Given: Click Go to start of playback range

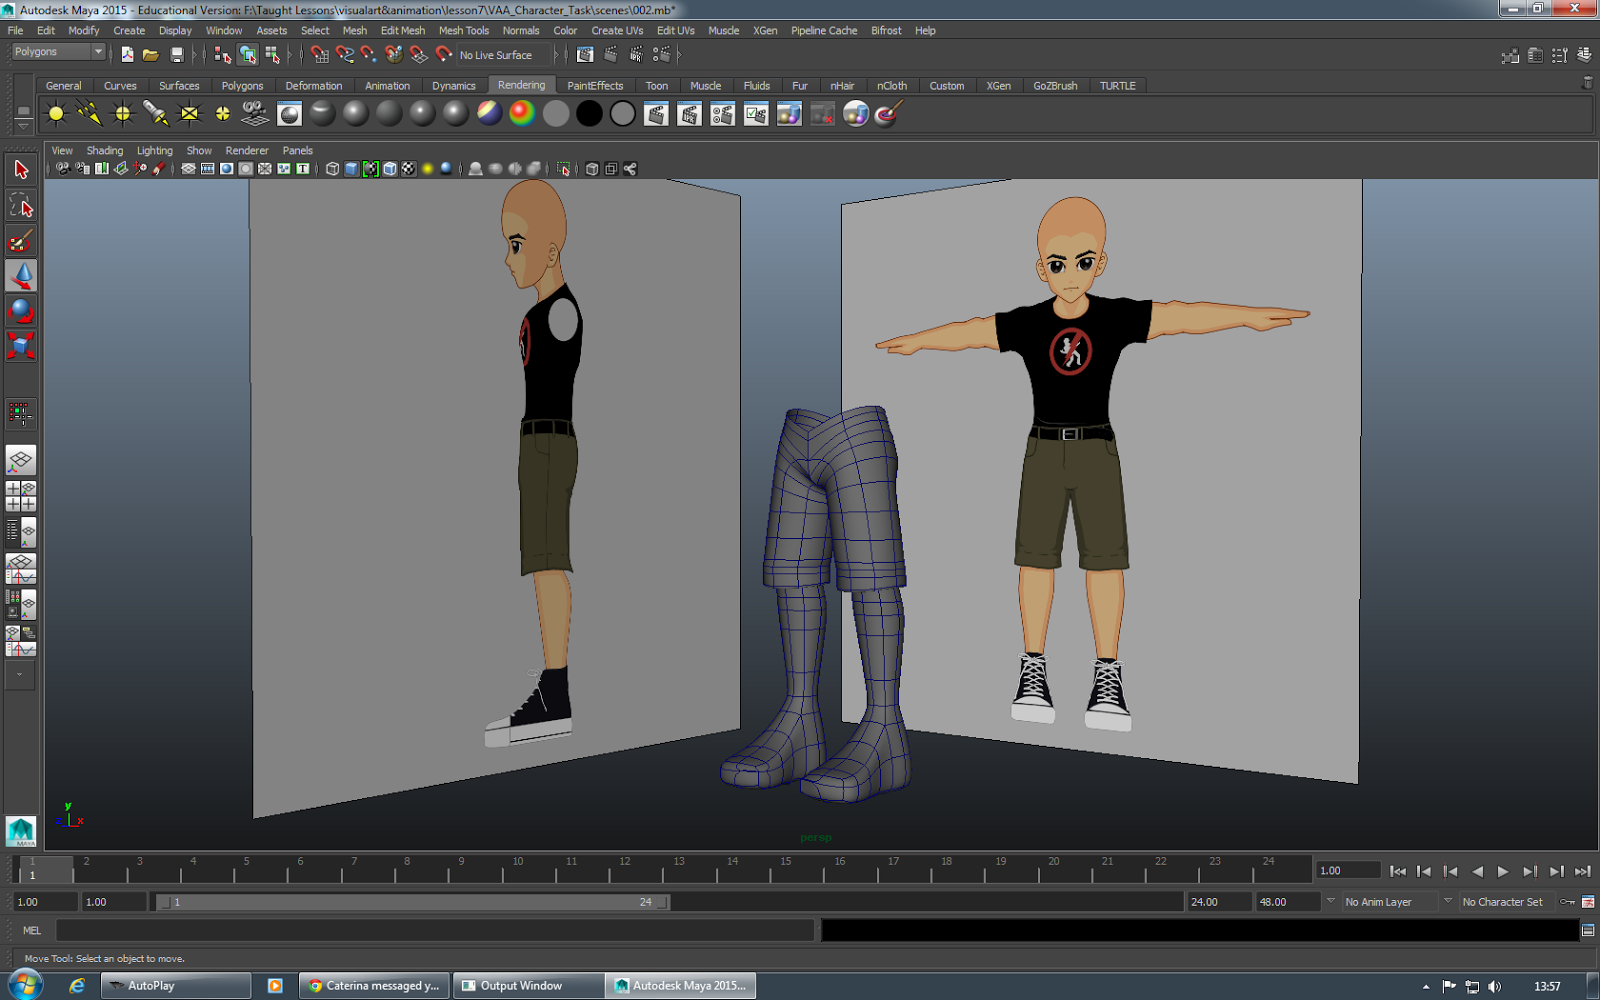Looking at the screenshot, I should [1397, 871].
